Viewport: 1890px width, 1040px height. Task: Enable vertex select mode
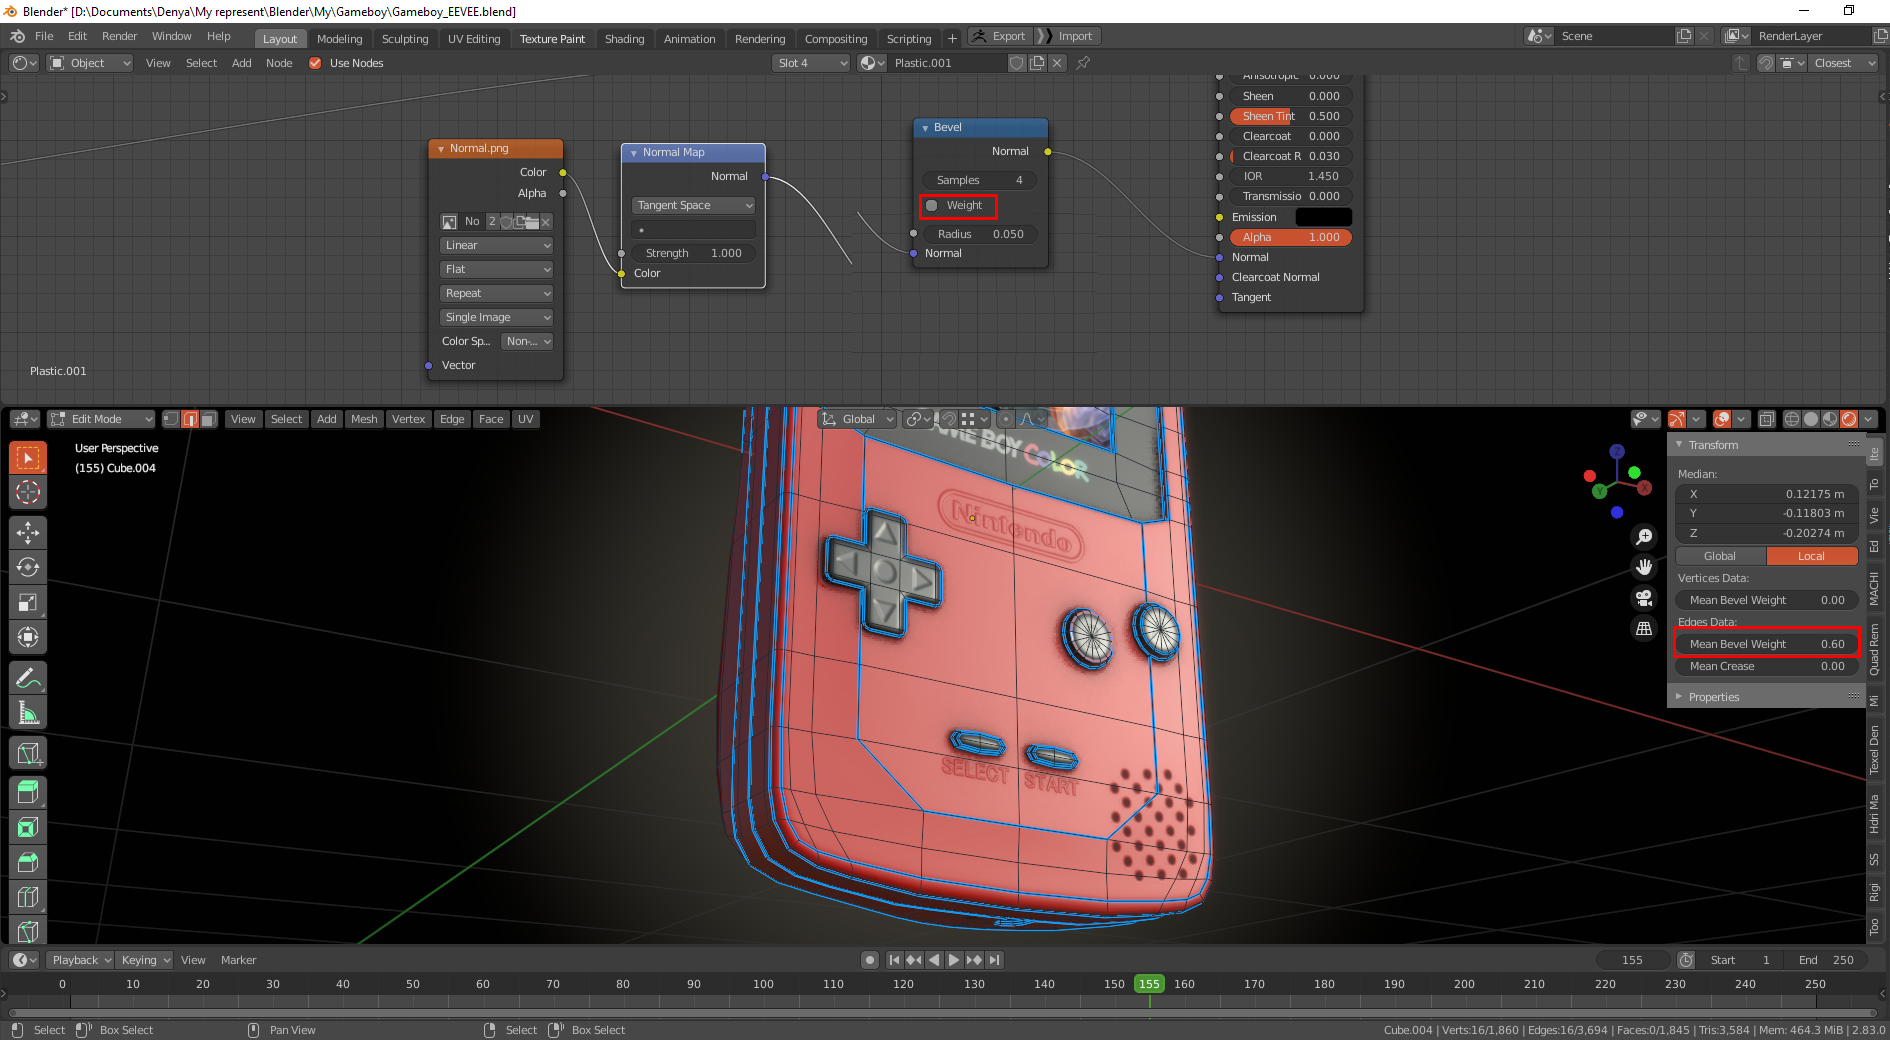pyautogui.click(x=171, y=419)
